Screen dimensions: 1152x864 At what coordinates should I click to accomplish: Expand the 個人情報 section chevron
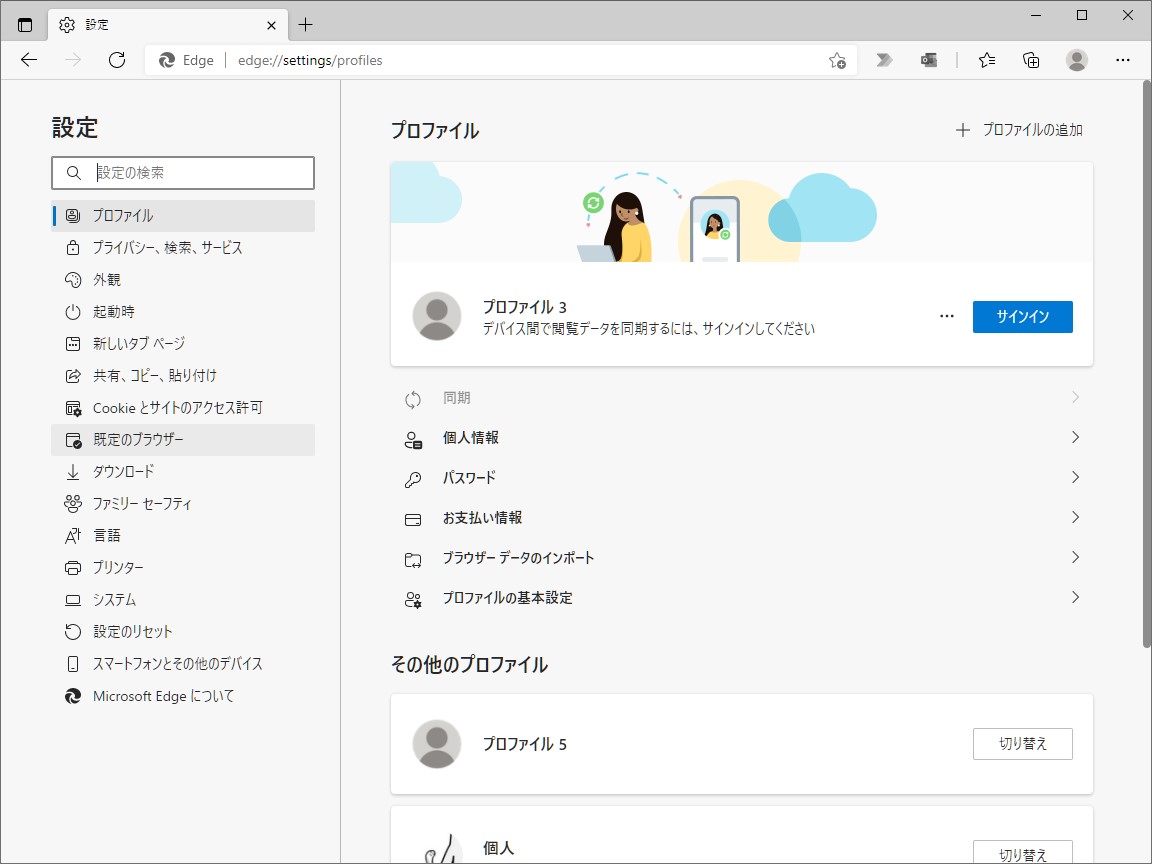[x=1075, y=437]
